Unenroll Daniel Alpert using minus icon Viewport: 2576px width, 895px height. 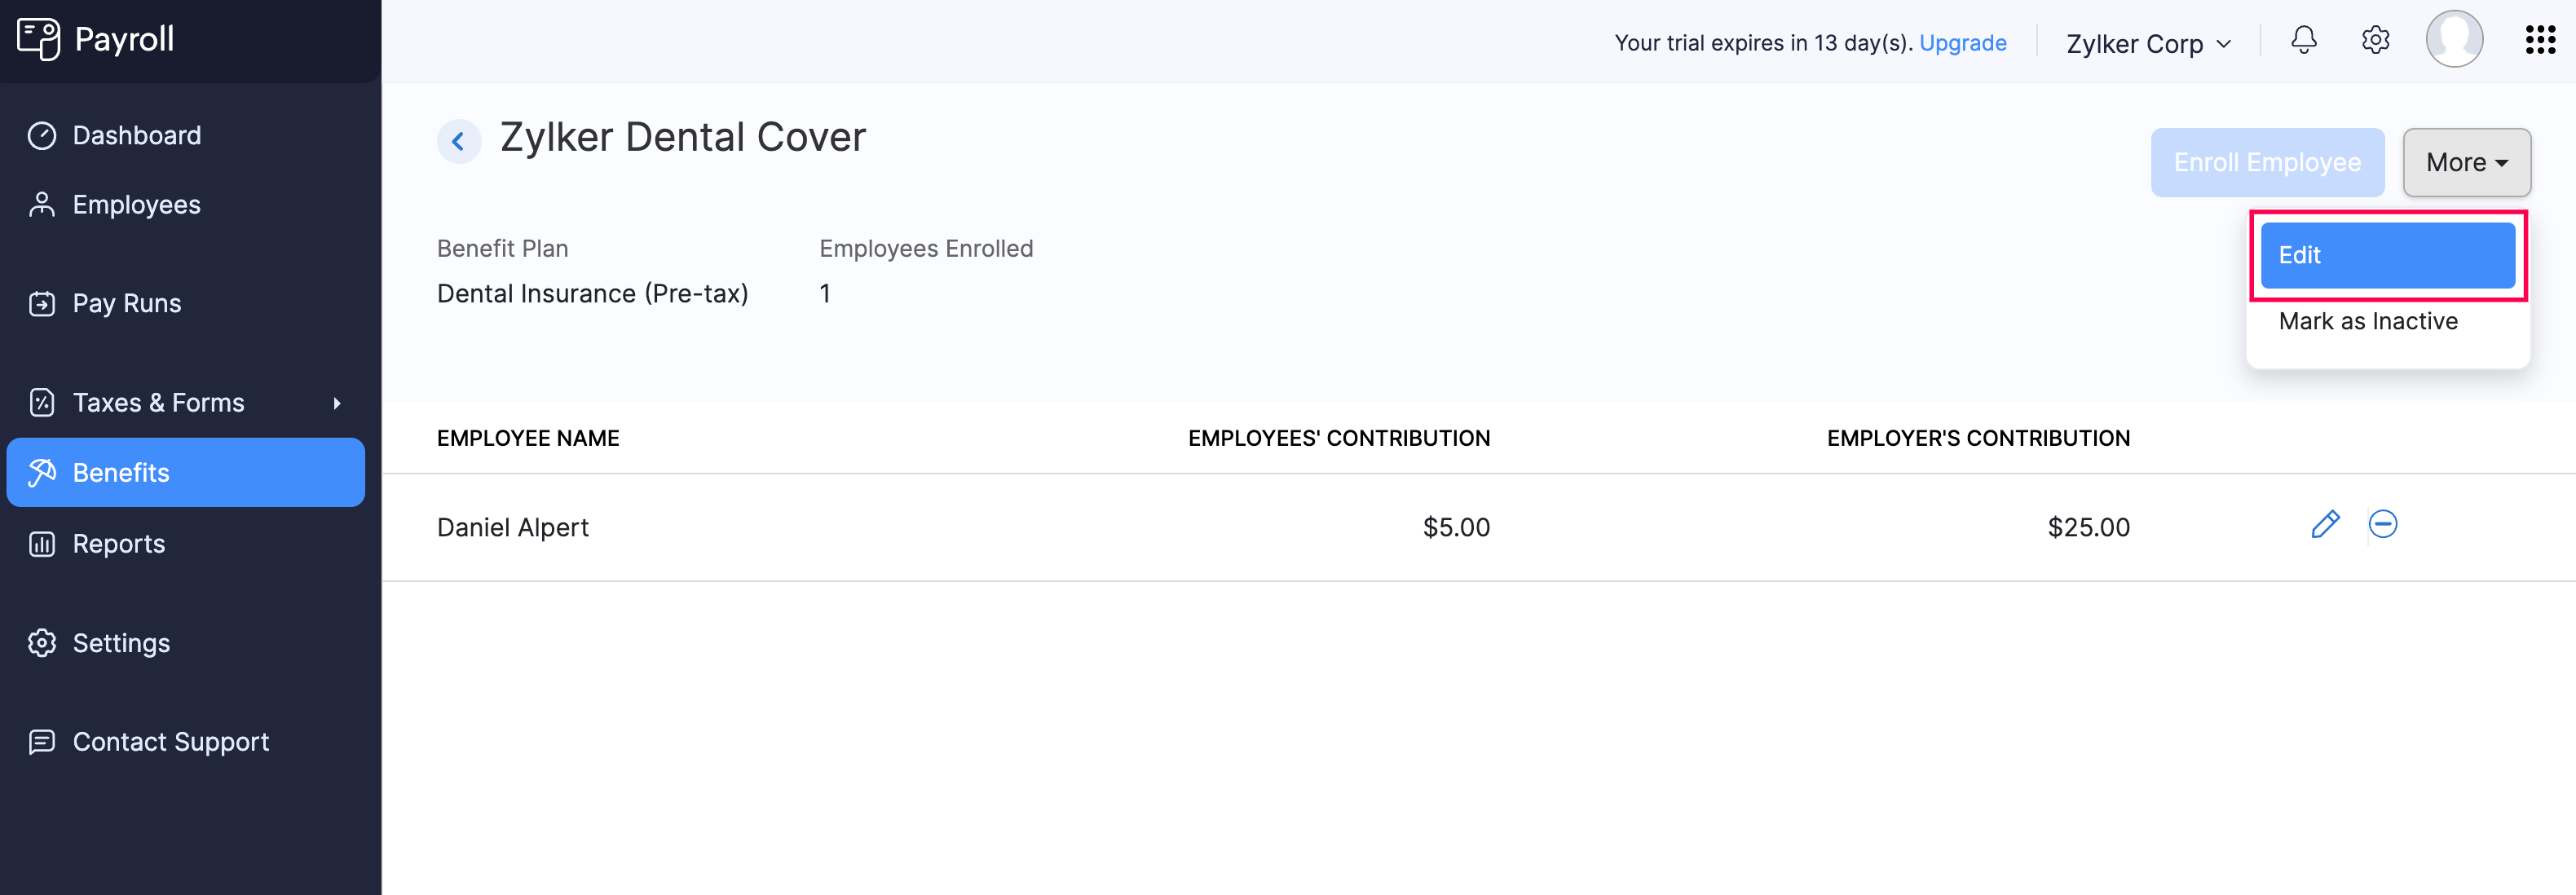coord(2384,524)
